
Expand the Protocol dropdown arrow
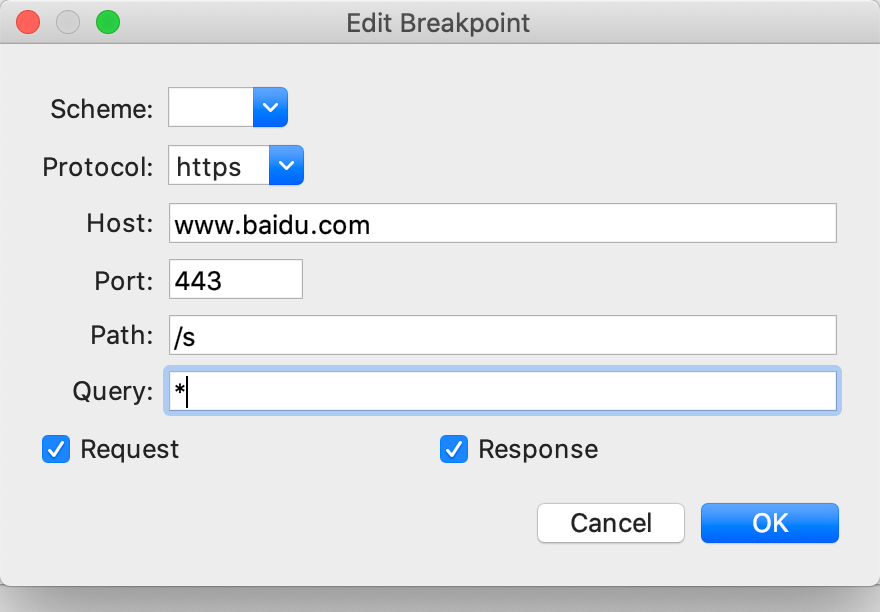coord(286,166)
